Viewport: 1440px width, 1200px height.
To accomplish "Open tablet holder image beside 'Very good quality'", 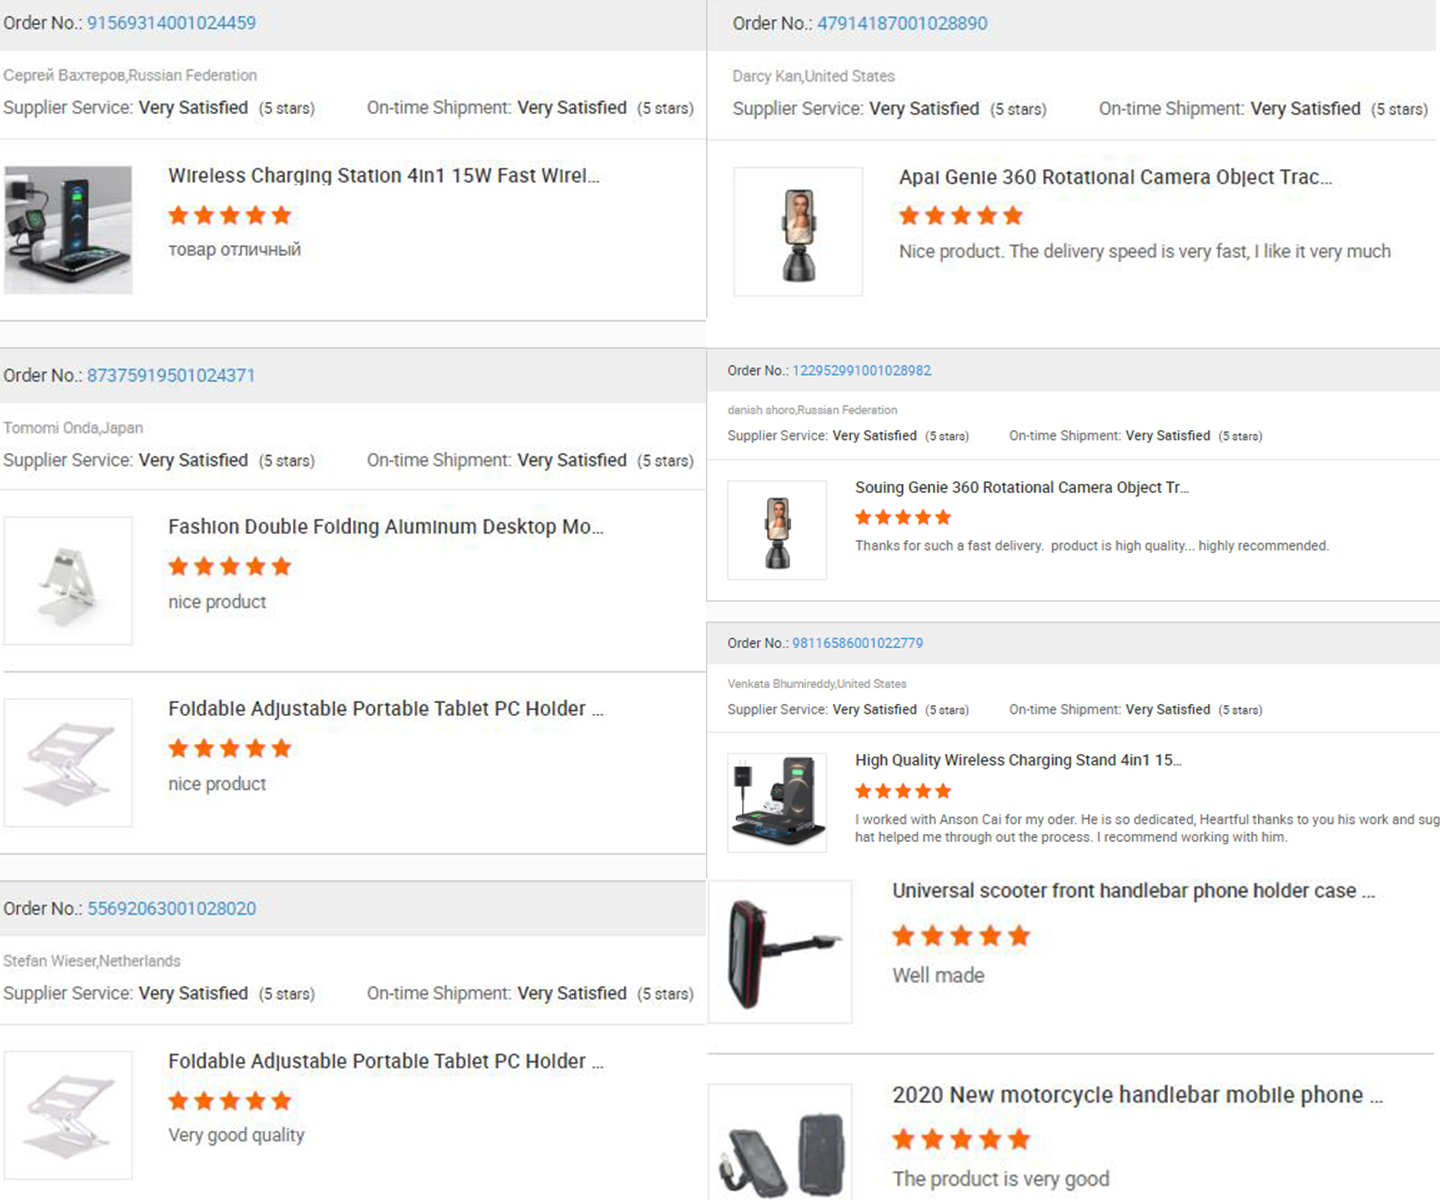I will click(68, 1115).
